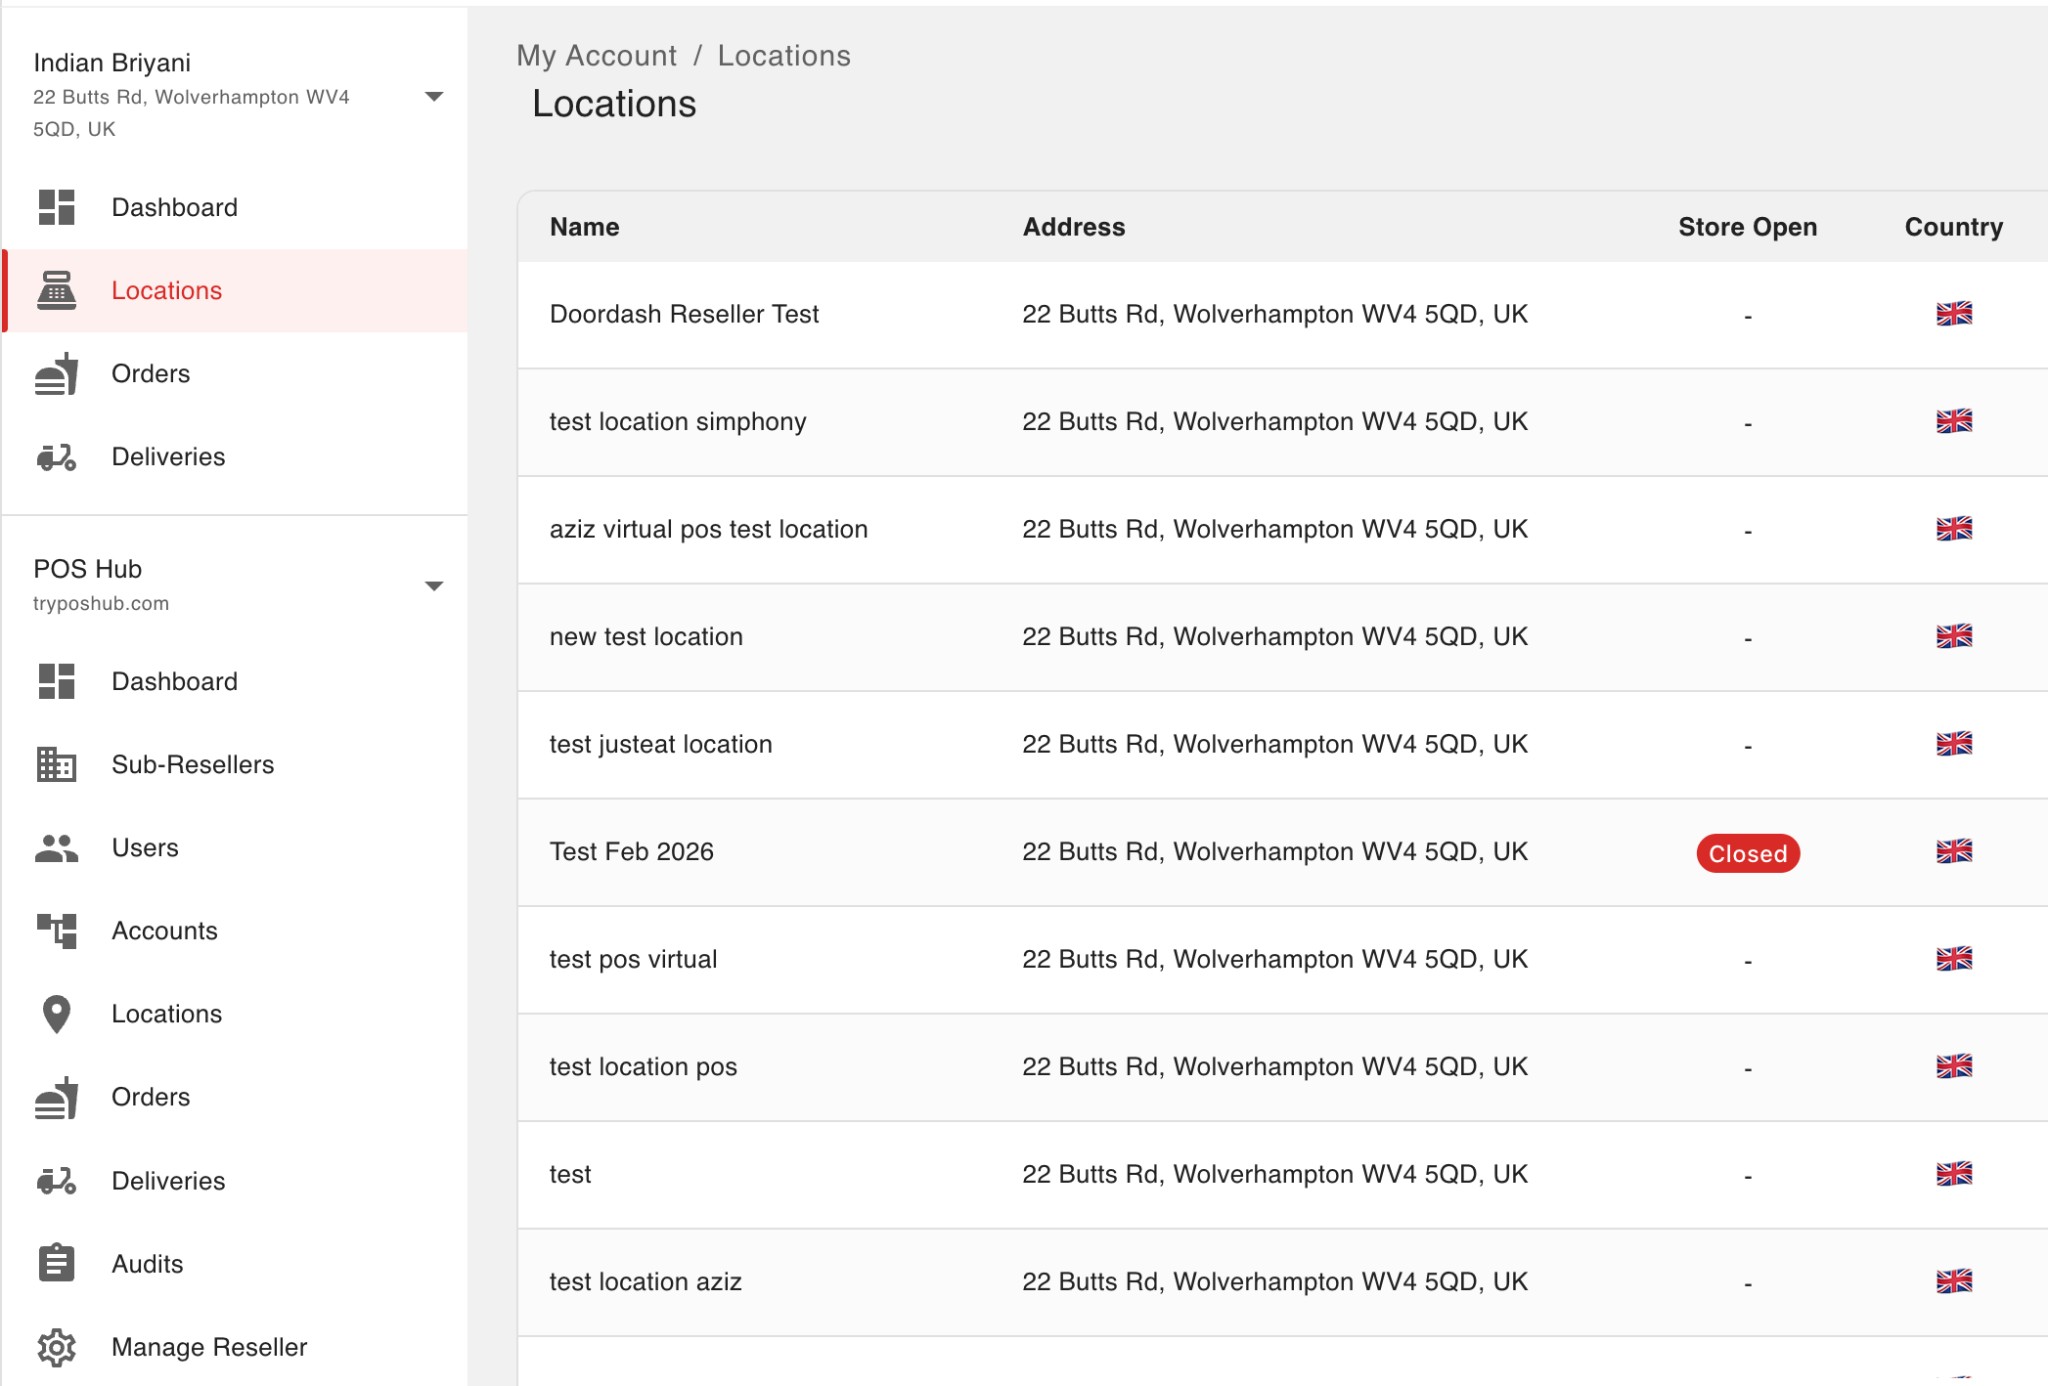The width and height of the screenshot is (2048, 1386).
Task: Open the Accounts hierarchy icon
Action: tap(56, 930)
